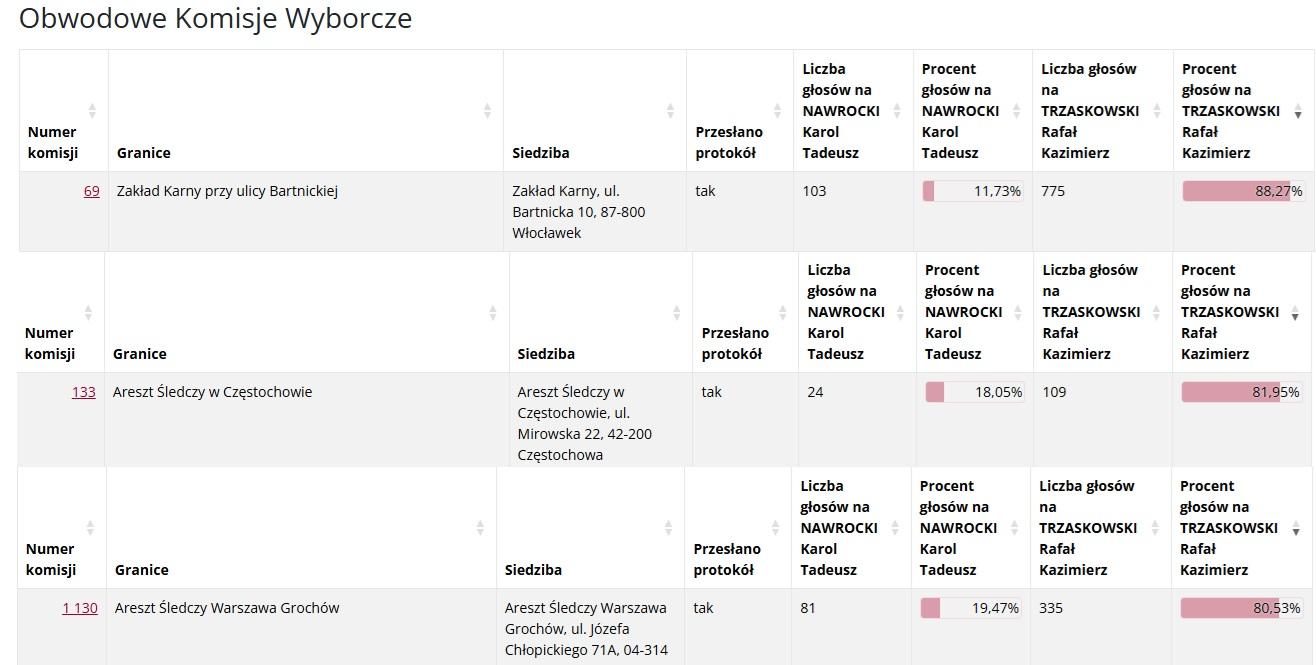Open commission number 133 link

84,392
